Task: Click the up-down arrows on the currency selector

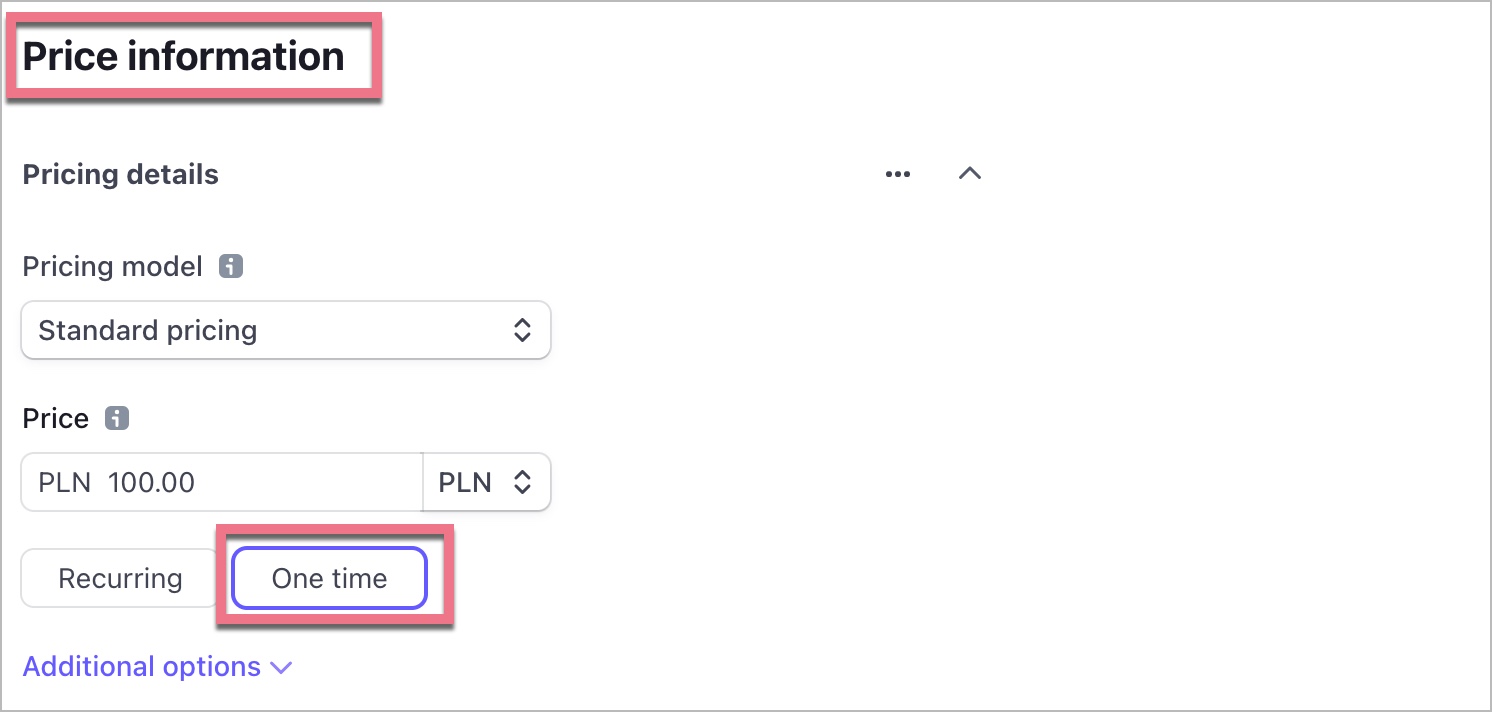Action: (x=522, y=483)
